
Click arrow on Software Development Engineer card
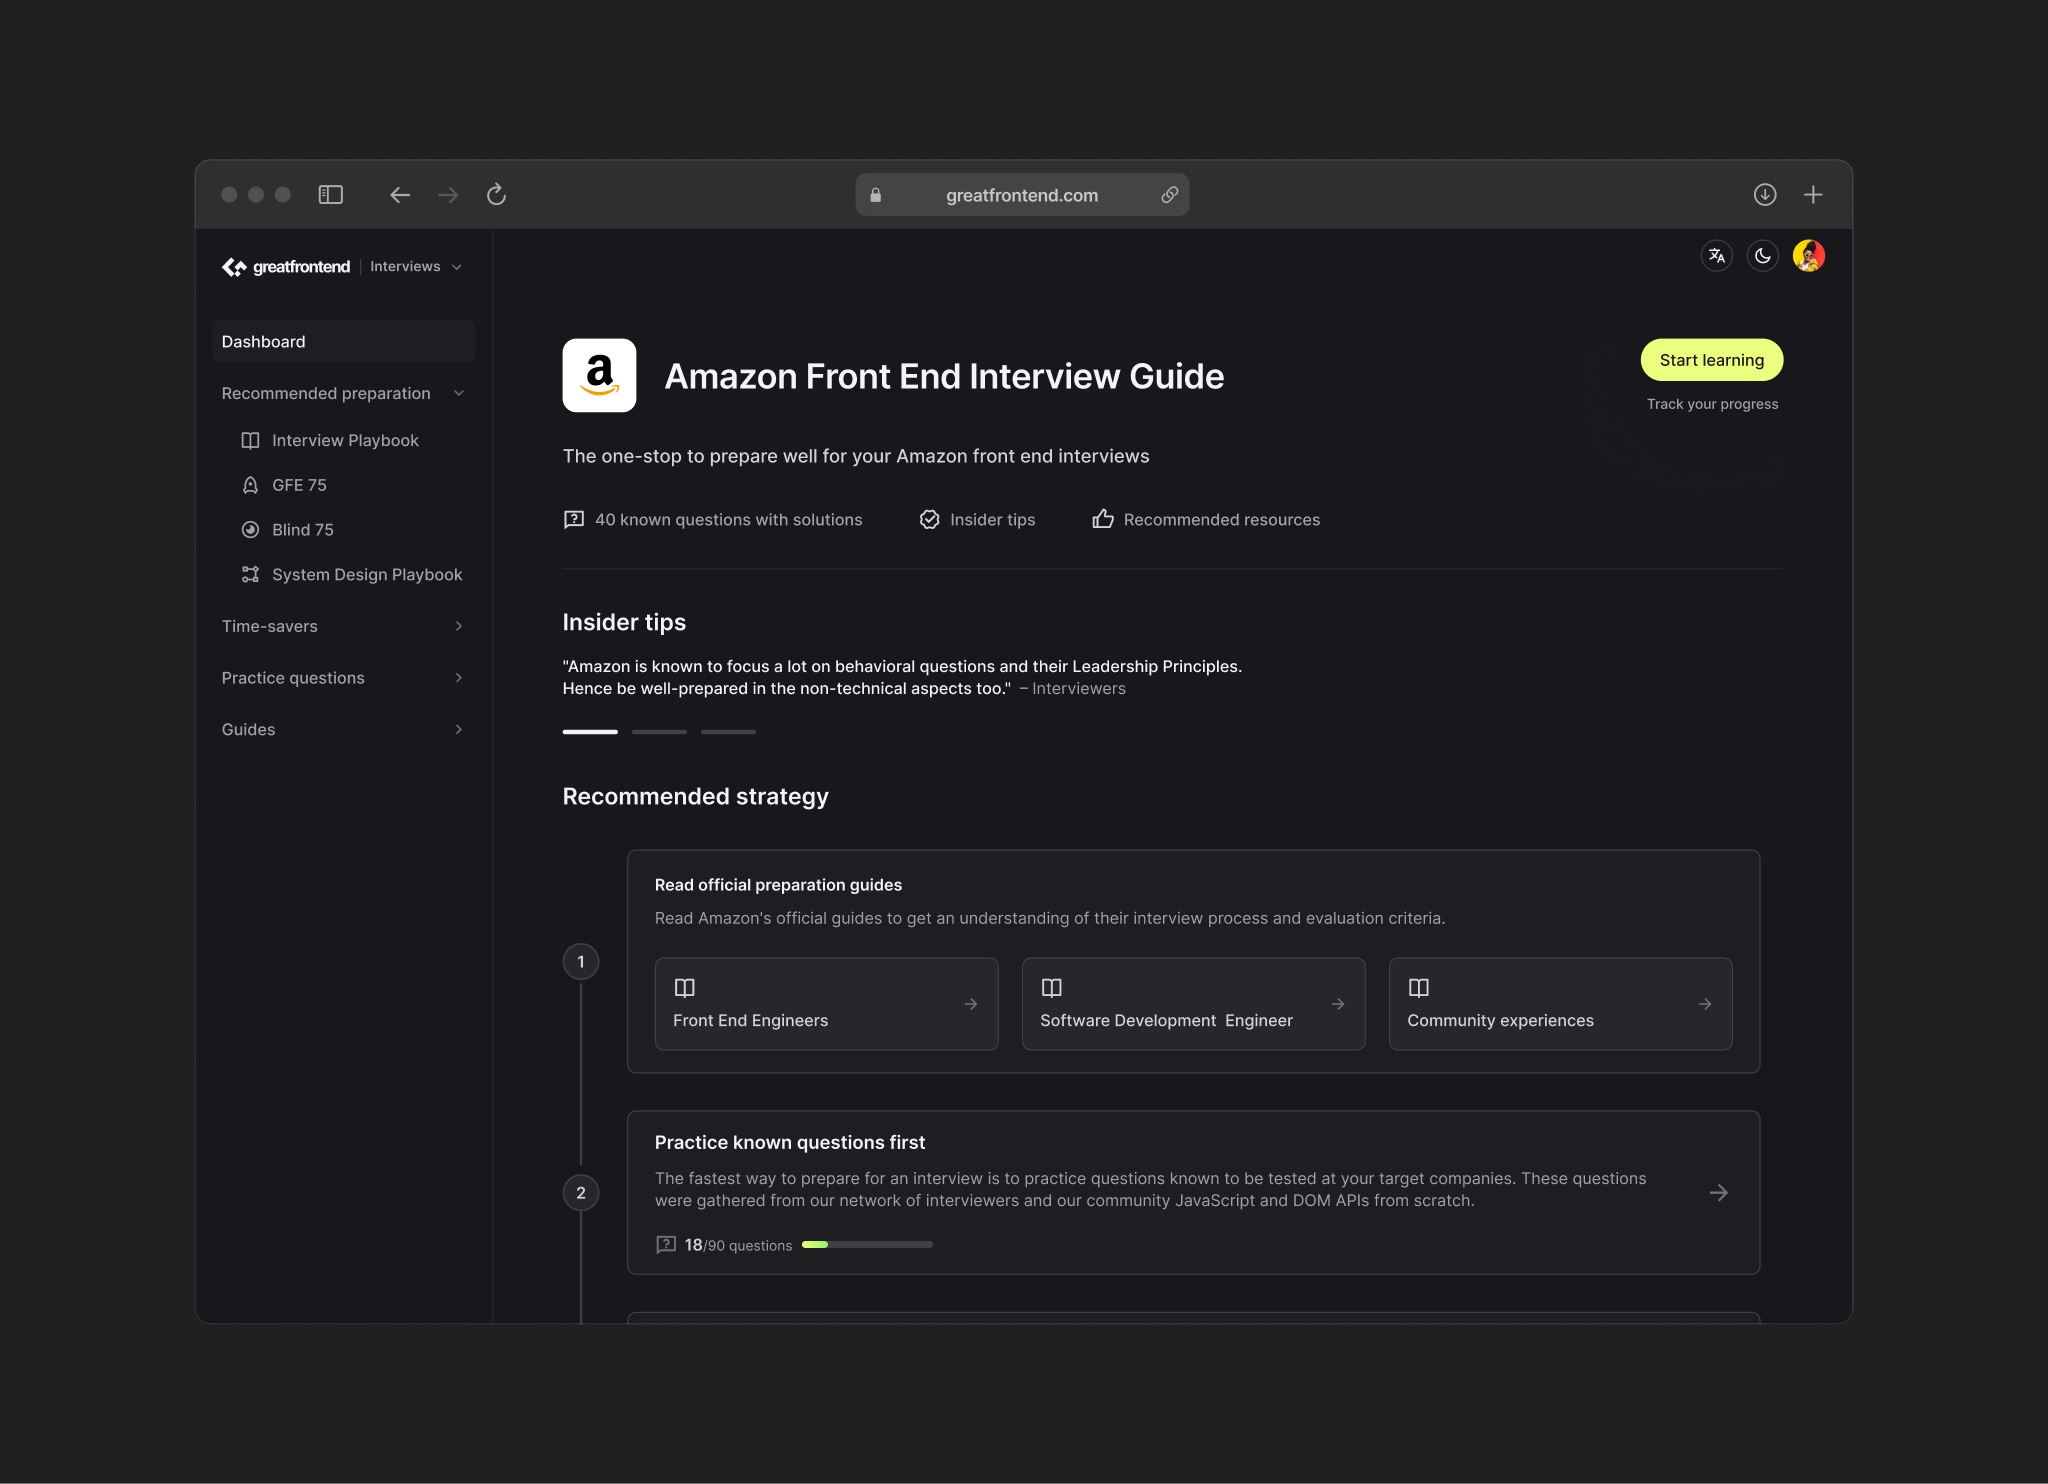1338,1004
